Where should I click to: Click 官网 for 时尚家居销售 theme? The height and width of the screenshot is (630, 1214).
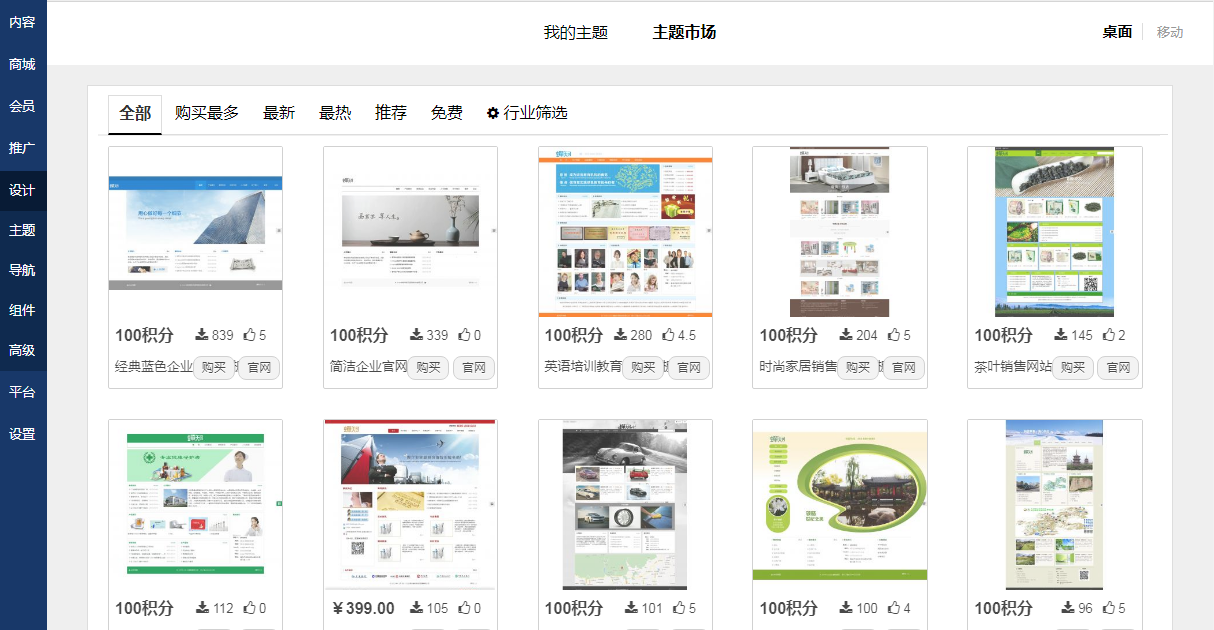903,367
